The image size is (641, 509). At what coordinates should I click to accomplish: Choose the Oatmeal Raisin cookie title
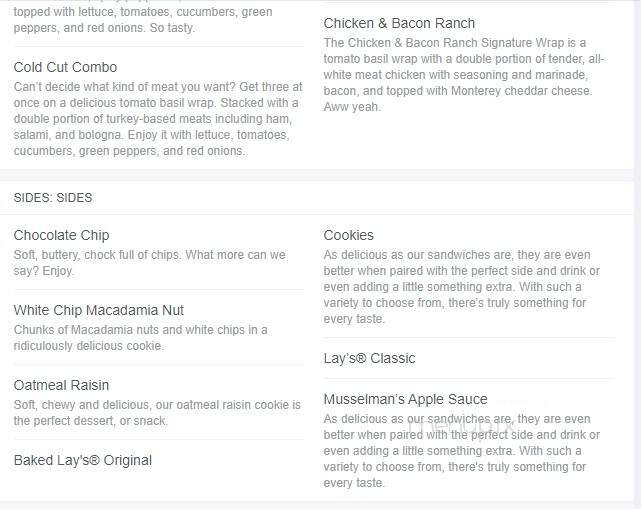coord(61,385)
